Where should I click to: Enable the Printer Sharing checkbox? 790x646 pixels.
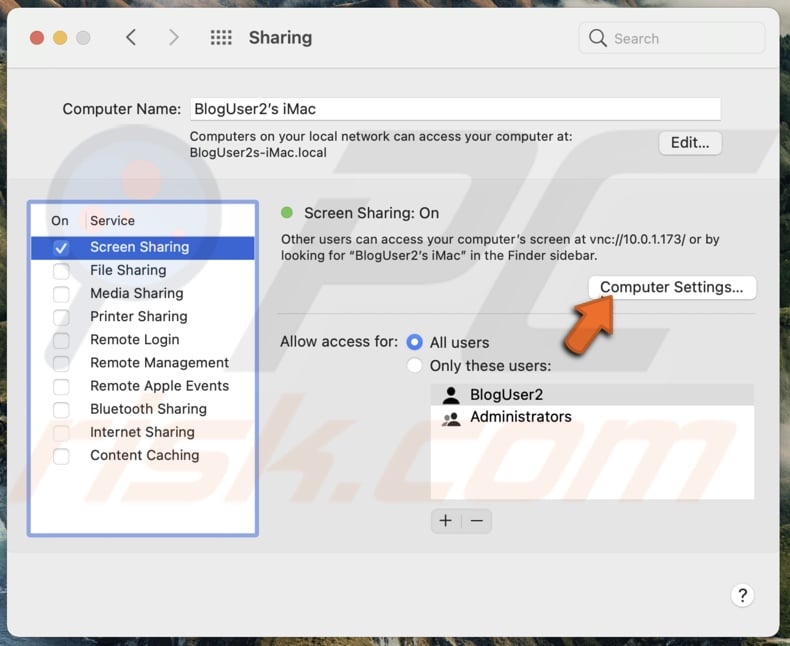pyautogui.click(x=61, y=317)
